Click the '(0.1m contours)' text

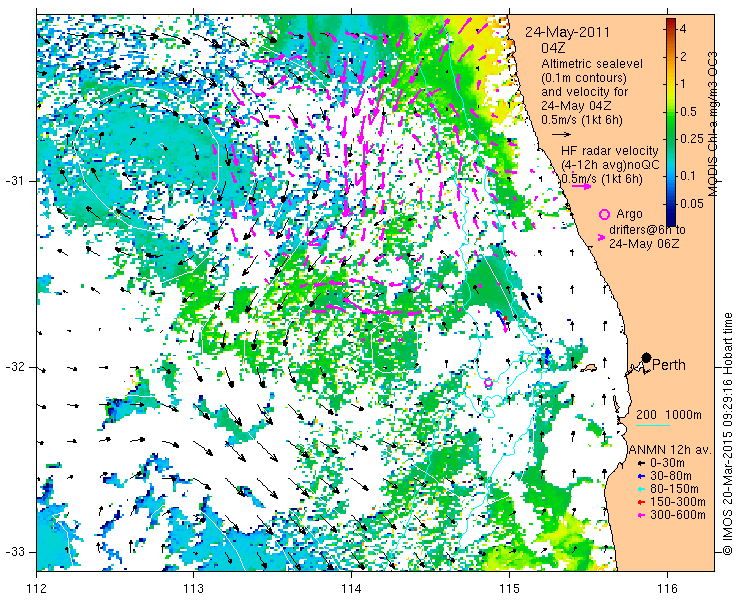point(584,77)
